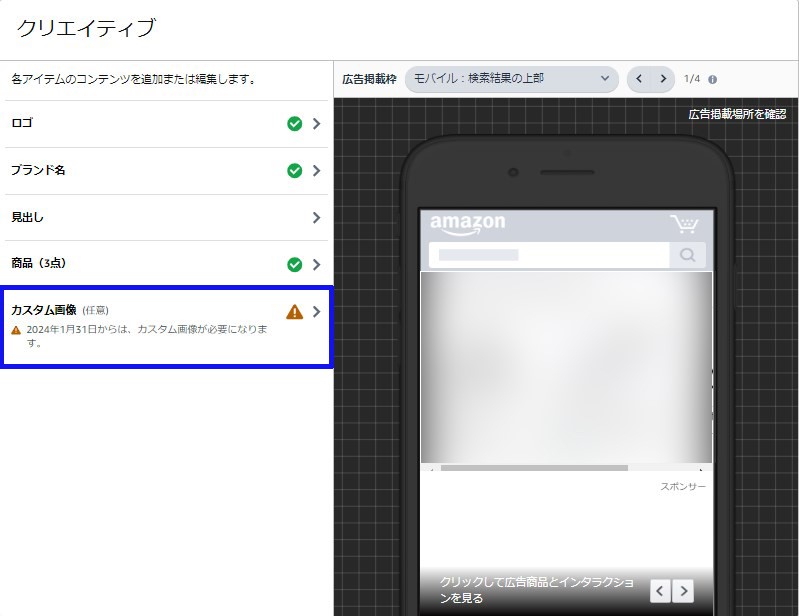799x616 pixels.
Task: Expand the 商品（3点）row chevron
Action: (x=316, y=264)
